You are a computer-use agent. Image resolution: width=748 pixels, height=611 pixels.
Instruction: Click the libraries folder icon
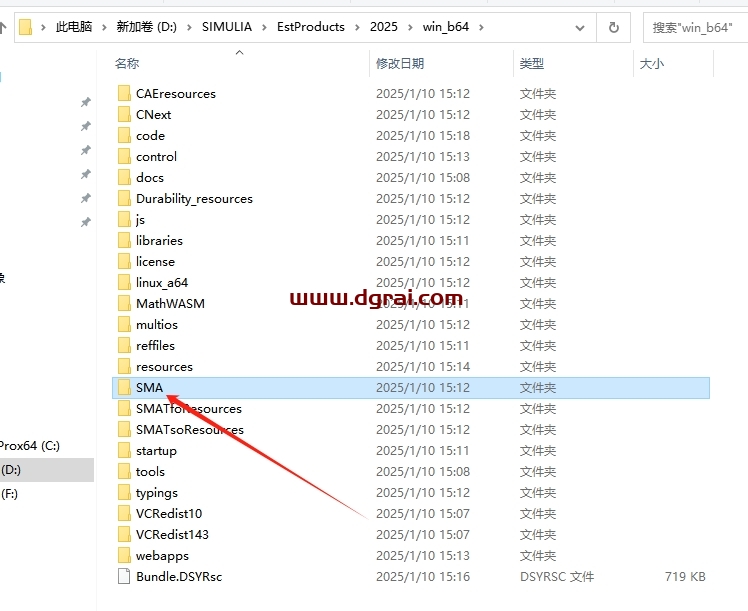(124, 240)
